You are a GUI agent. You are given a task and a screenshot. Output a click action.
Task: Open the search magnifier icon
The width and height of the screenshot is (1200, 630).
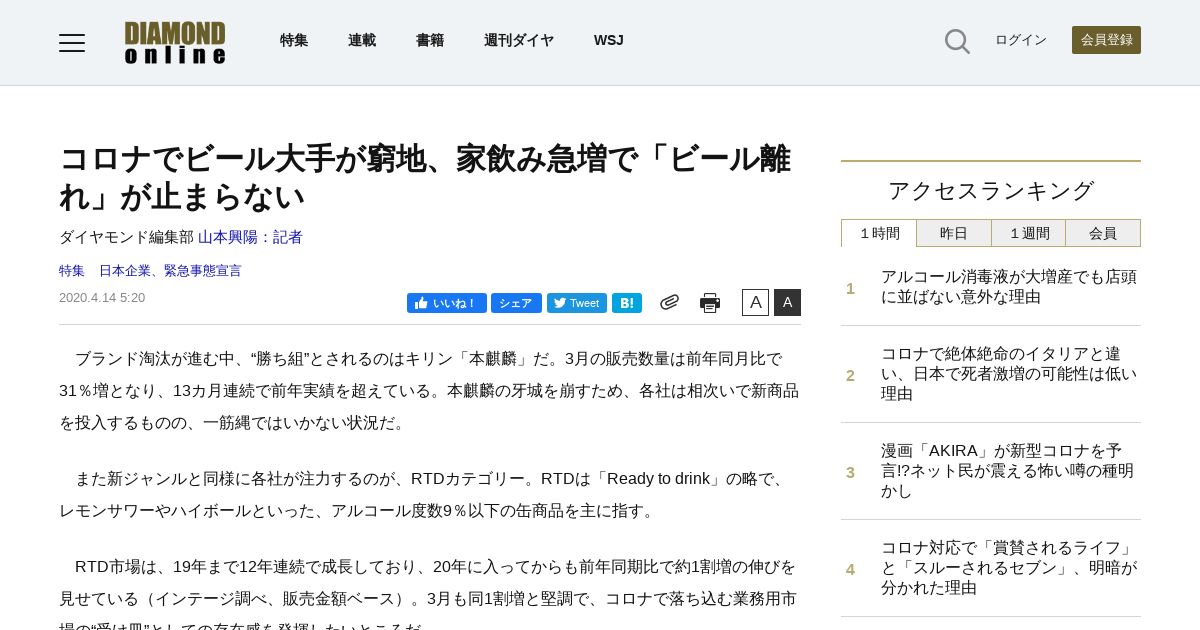point(957,41)
